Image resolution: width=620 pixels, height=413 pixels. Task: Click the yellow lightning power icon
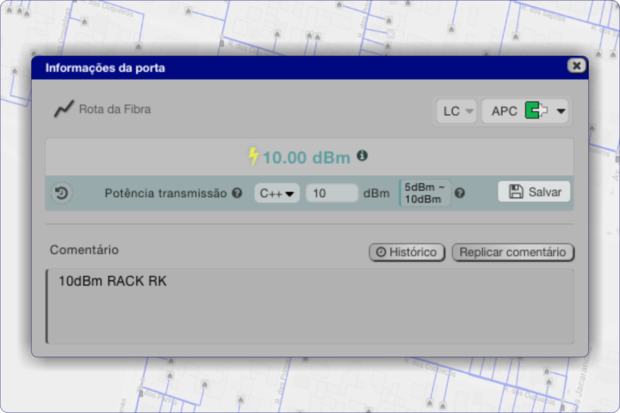[x=253, y=157]
